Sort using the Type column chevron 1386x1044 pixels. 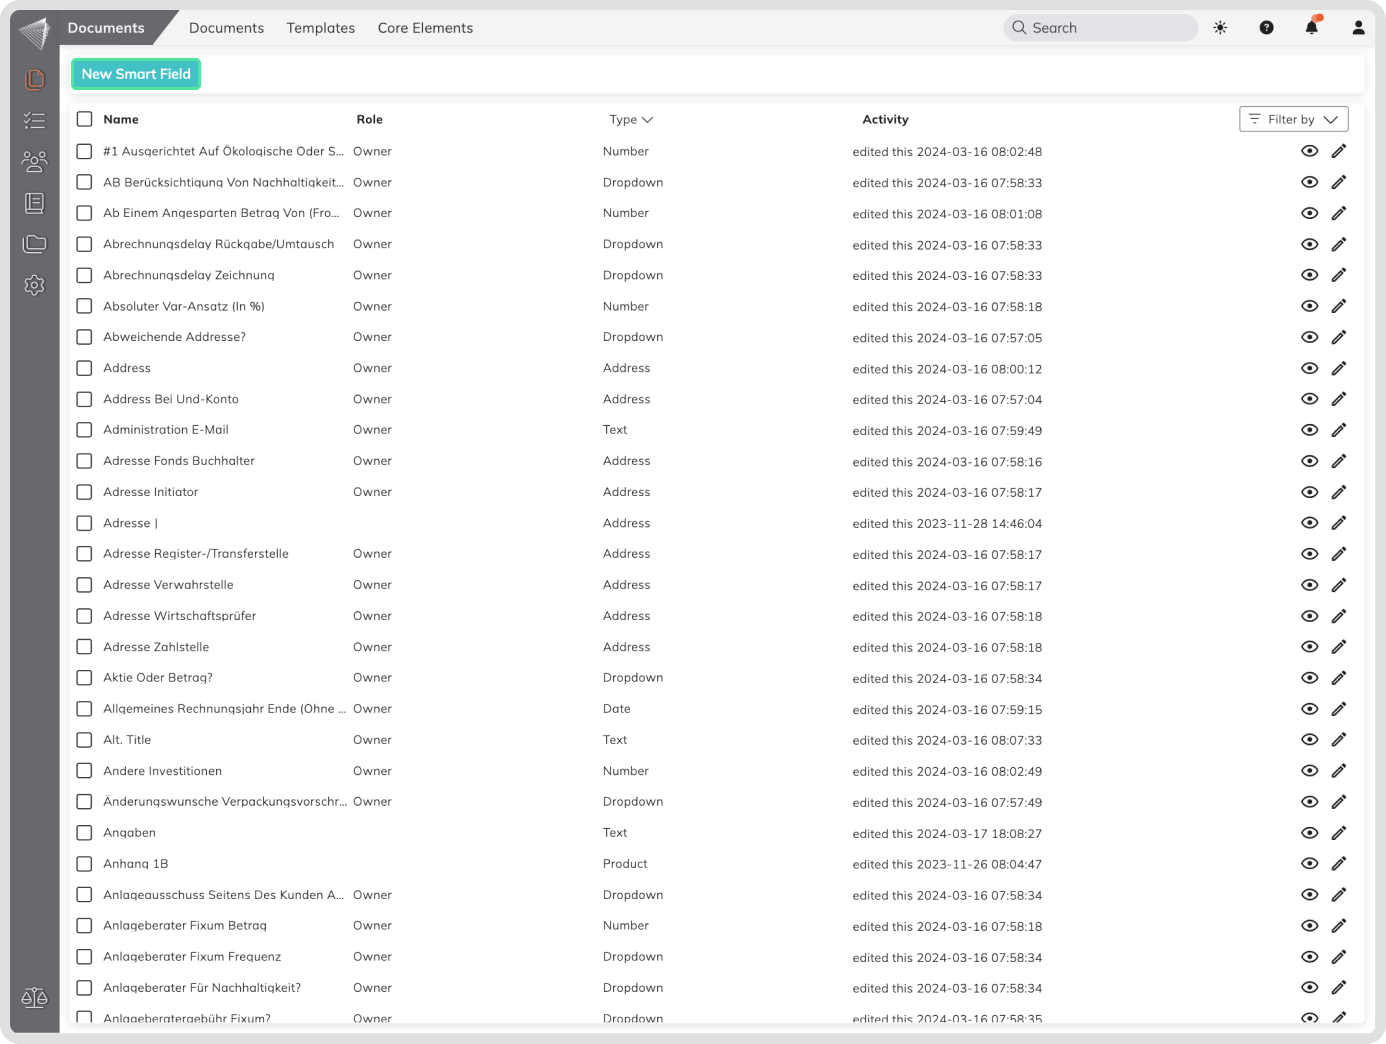pos(647,120)
